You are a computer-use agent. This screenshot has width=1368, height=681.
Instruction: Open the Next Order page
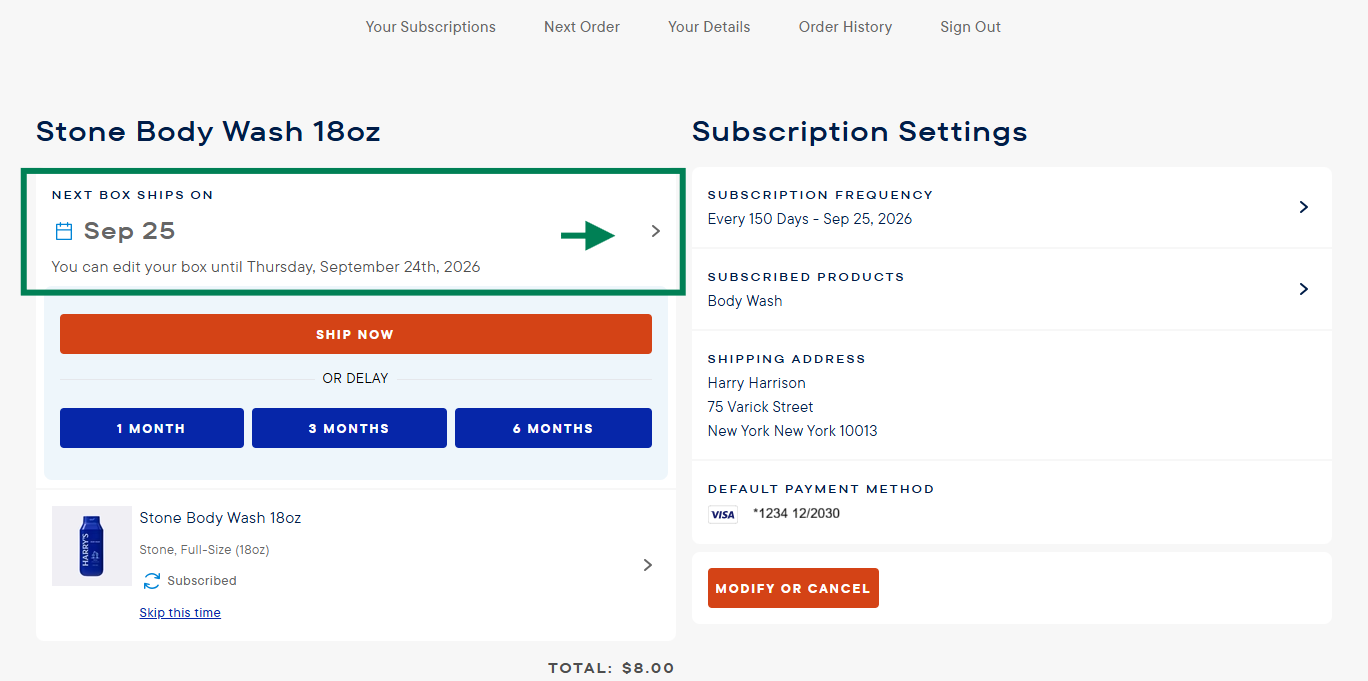point(582,27)
